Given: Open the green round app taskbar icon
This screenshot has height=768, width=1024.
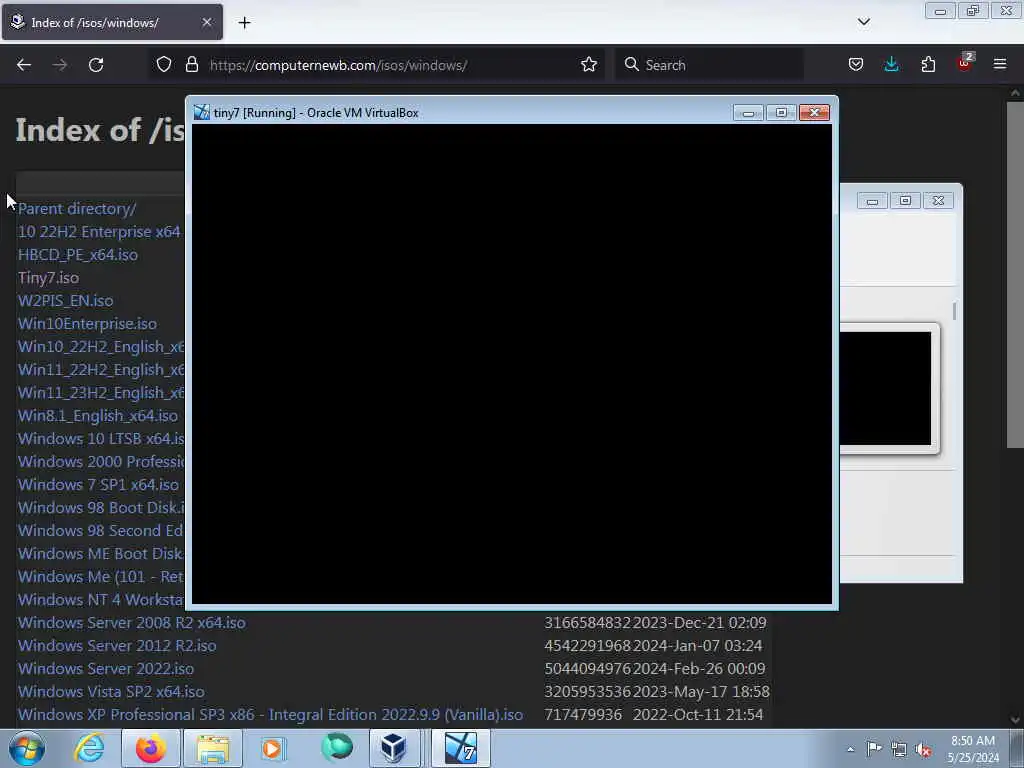Looking at the screenshot, I should 336,747.
